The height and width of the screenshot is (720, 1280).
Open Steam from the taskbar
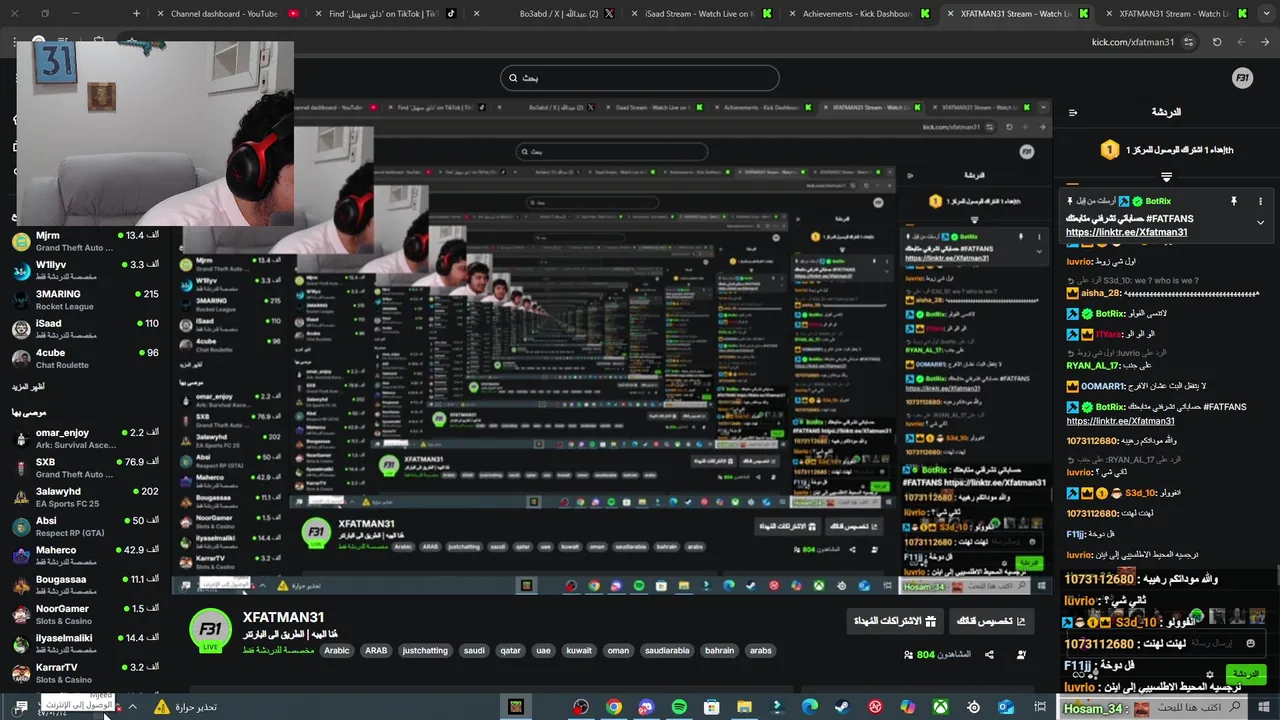(x=842, y=707)
